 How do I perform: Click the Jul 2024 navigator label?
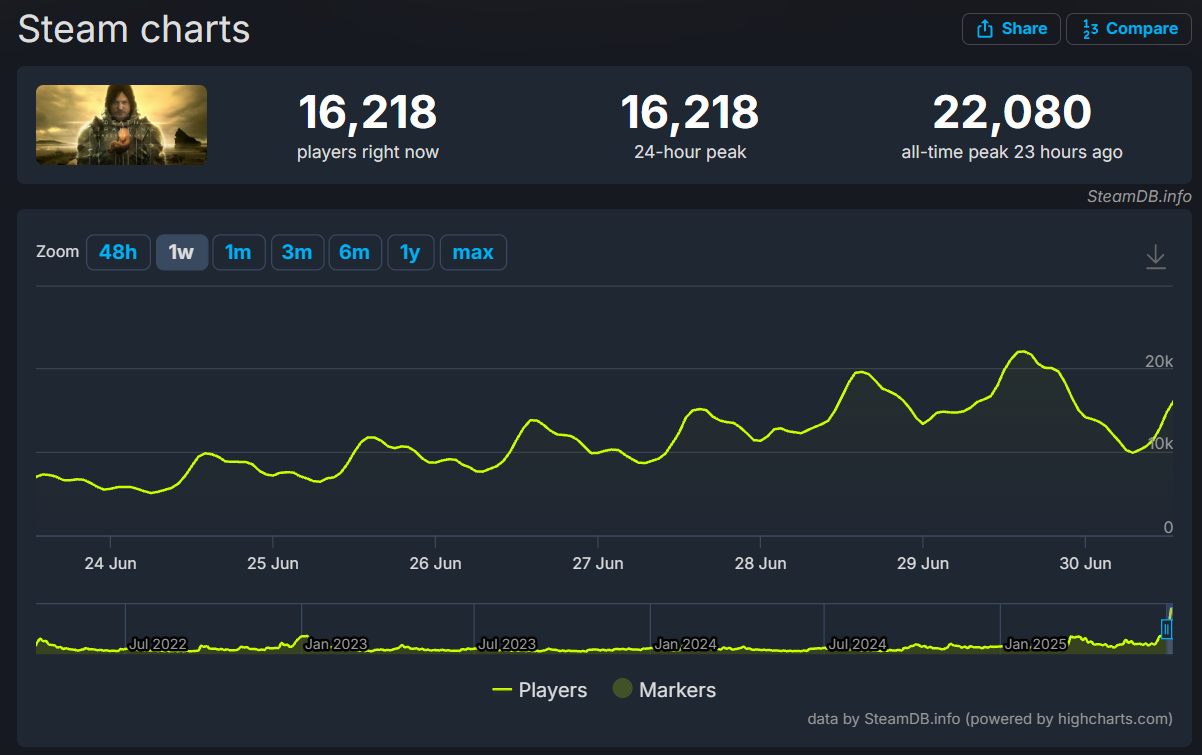857,644
